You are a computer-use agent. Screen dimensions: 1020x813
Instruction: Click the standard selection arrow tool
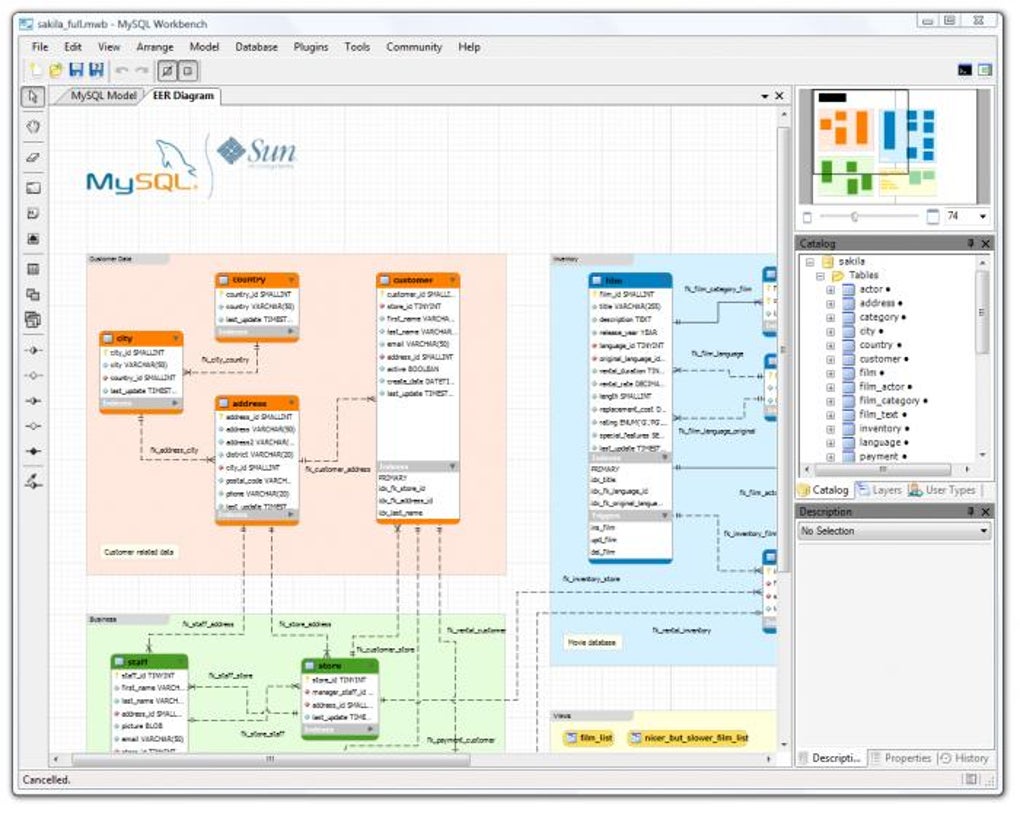tap(32, 95)
